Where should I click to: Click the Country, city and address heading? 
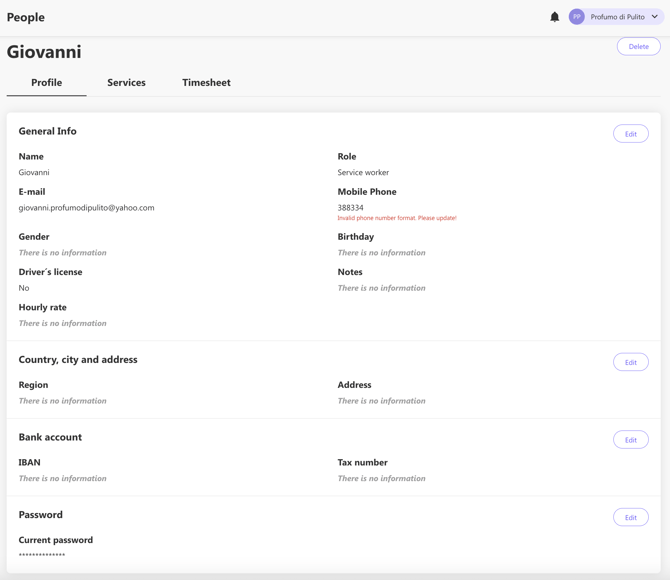78,359
